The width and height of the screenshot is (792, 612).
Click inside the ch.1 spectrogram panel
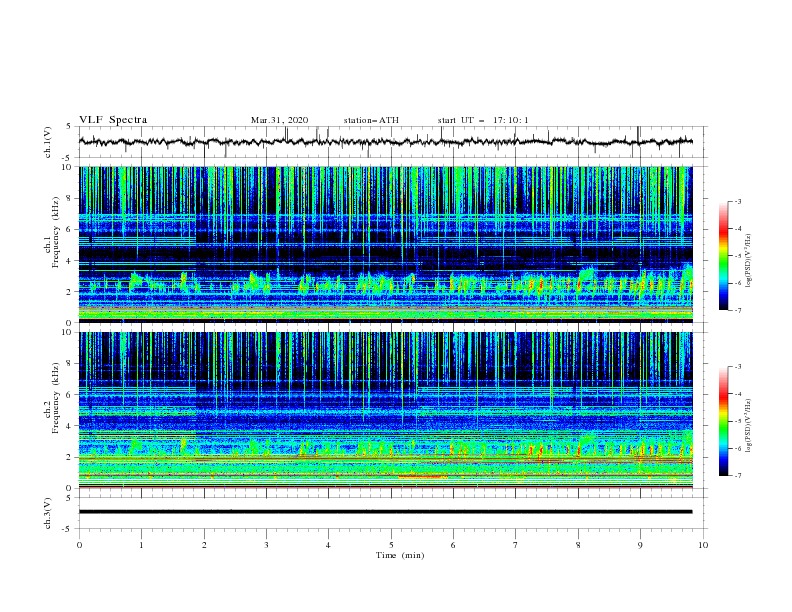pyautogui.click(x=385, y=244)
